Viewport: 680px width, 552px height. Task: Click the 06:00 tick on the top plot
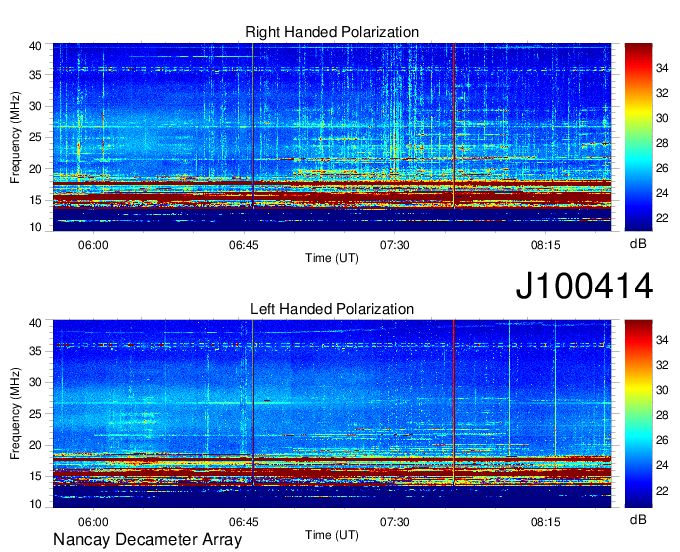(93, 245)
